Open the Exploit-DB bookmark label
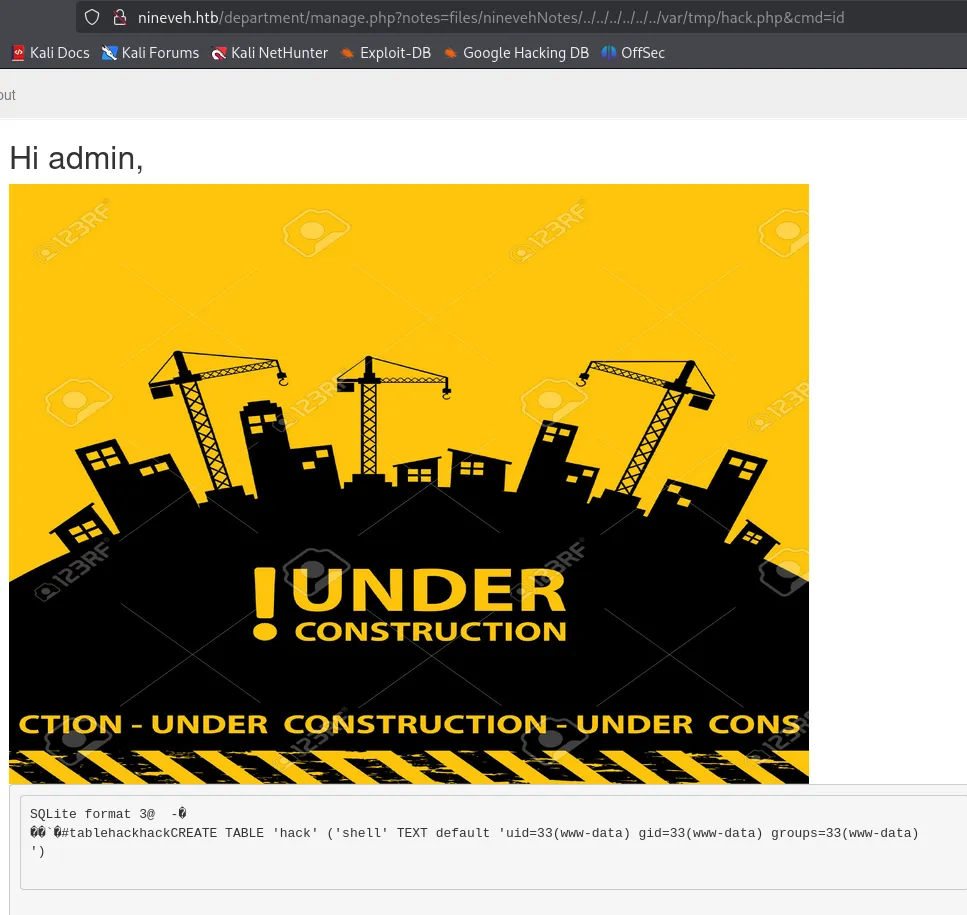 click(395, 53)
